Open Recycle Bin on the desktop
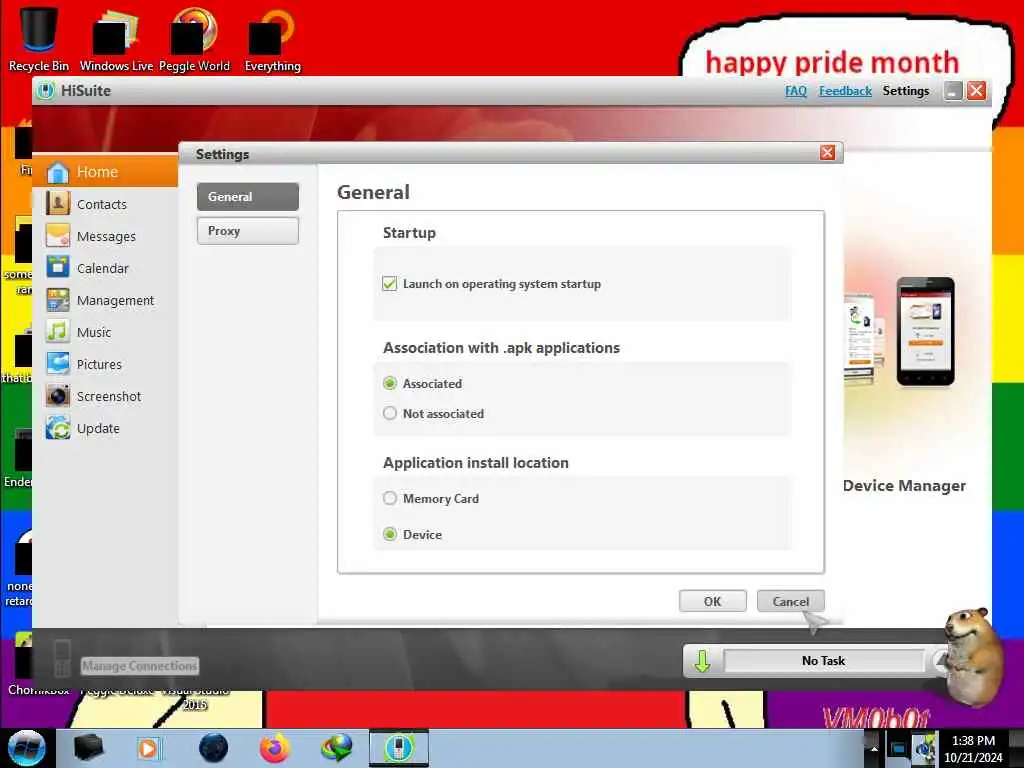The height and width of the screenshot is (768, 1024). pyautogui.click(x=39, y=38)
